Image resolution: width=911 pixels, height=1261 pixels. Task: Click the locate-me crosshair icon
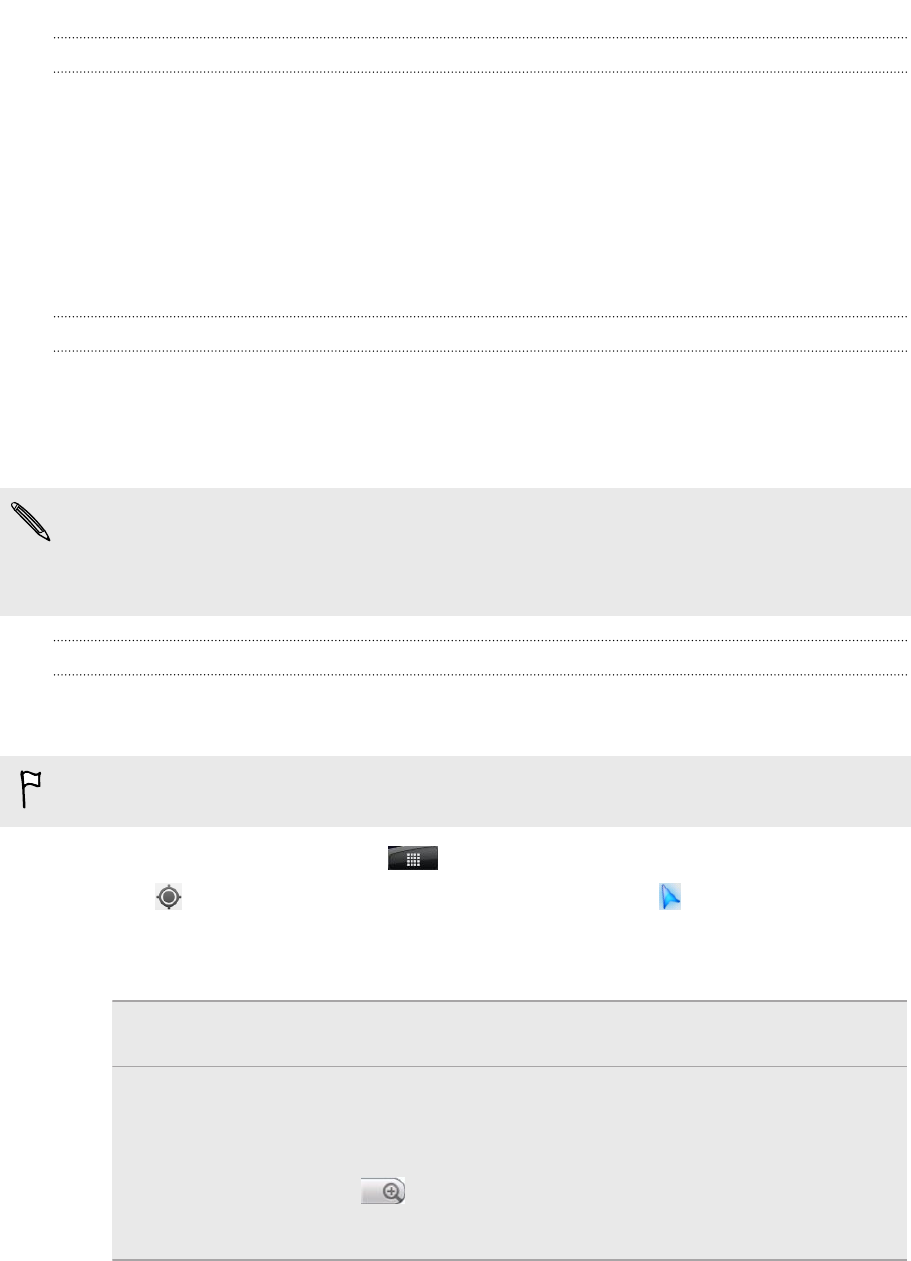pyautogui.click(x=169, y=897)
